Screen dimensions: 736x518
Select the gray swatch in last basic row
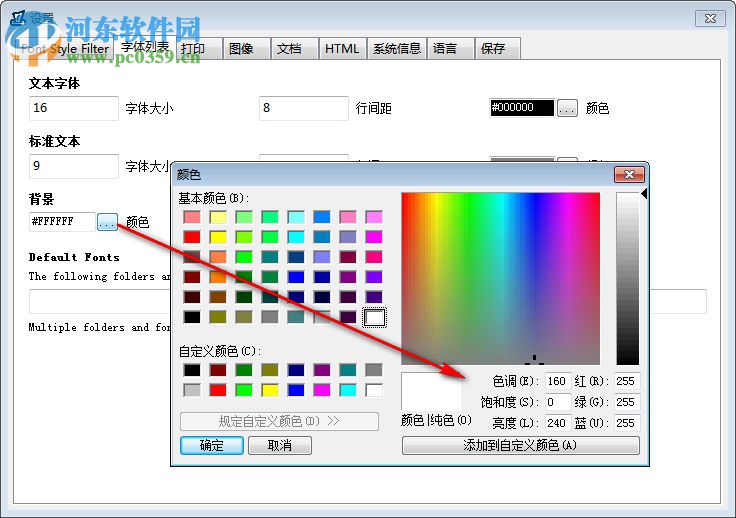(270, 317)
